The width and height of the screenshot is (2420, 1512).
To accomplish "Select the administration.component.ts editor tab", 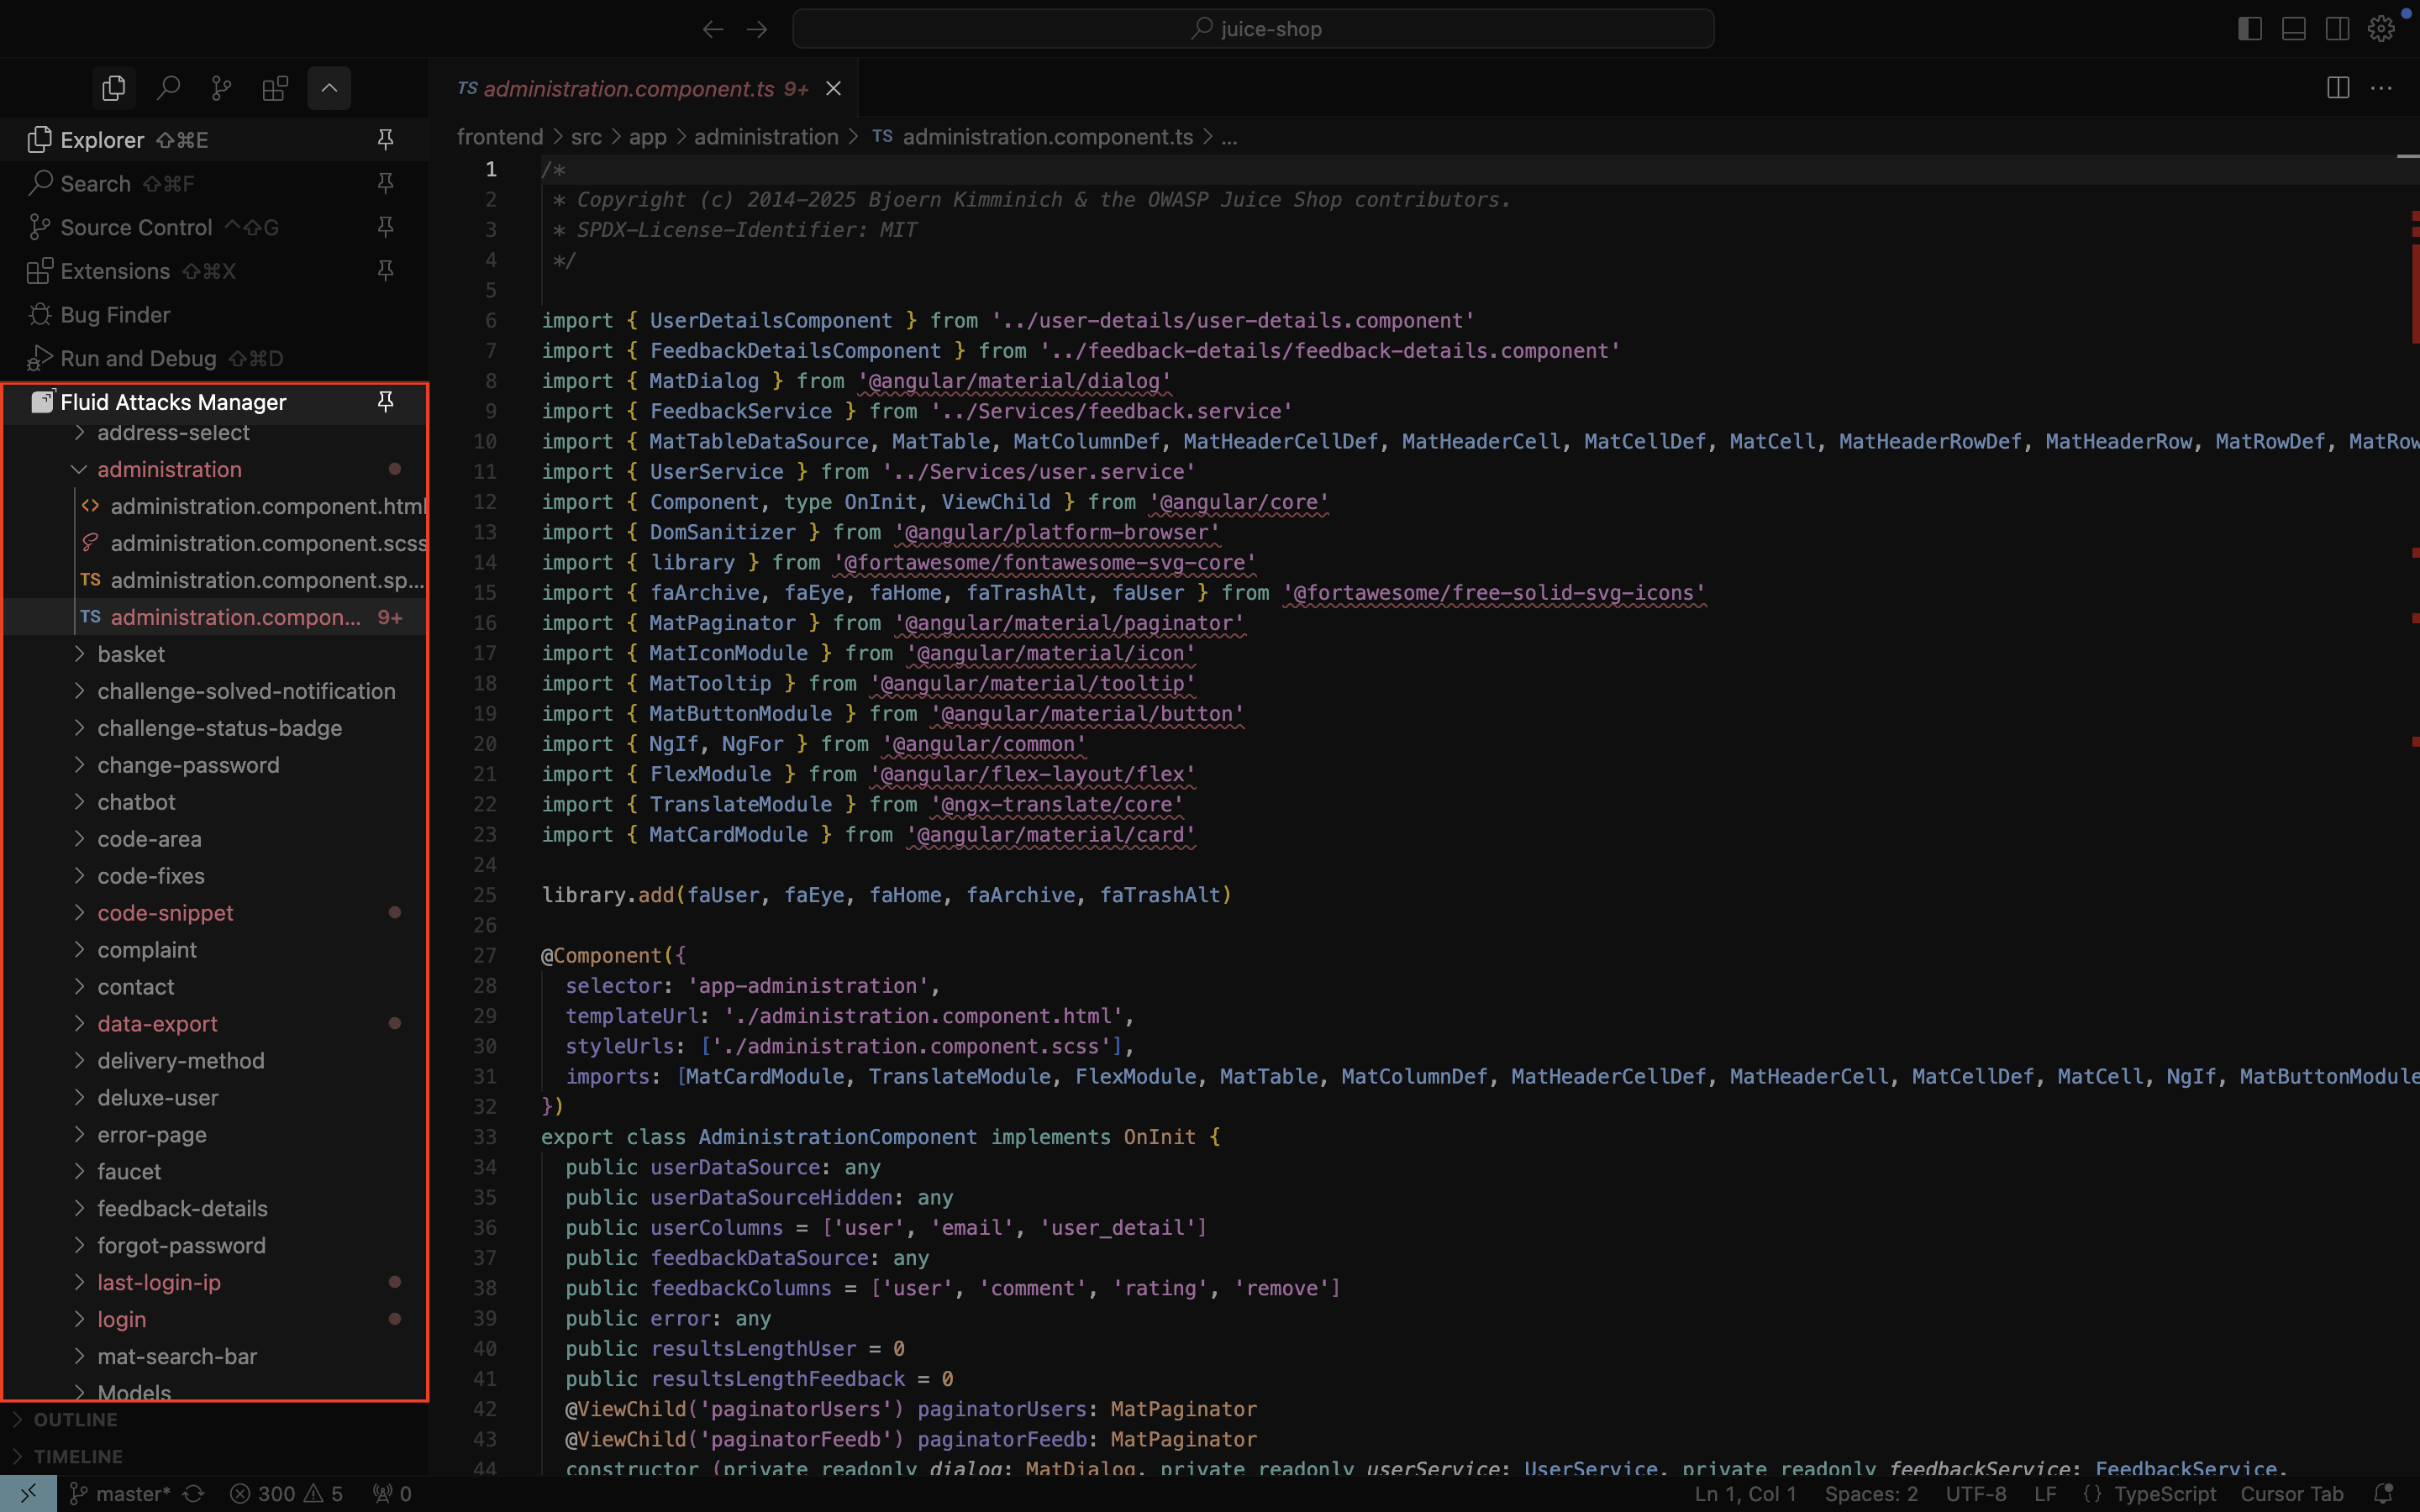I will (644, 89).
